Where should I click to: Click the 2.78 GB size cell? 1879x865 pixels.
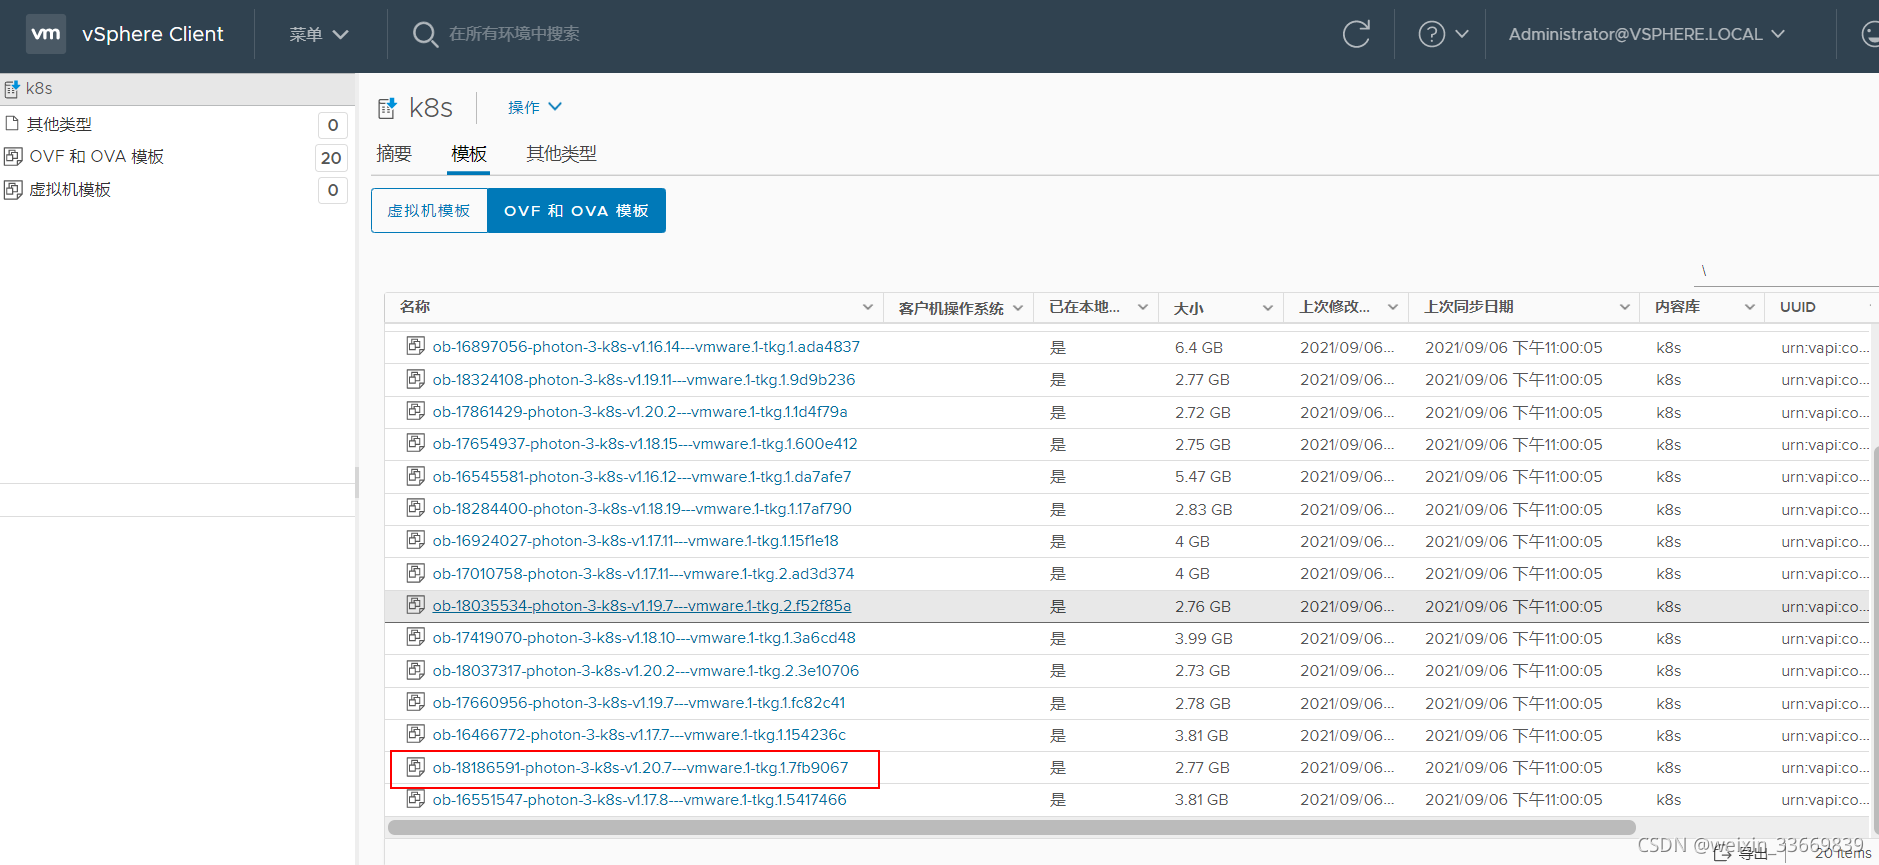click(1202, 703)
